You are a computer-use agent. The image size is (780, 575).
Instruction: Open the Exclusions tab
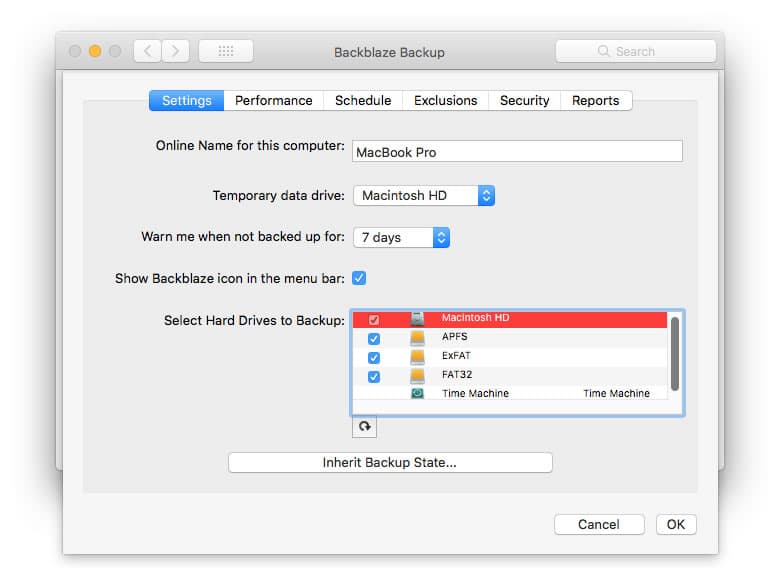pyautogui.click(x=446, y=100)
